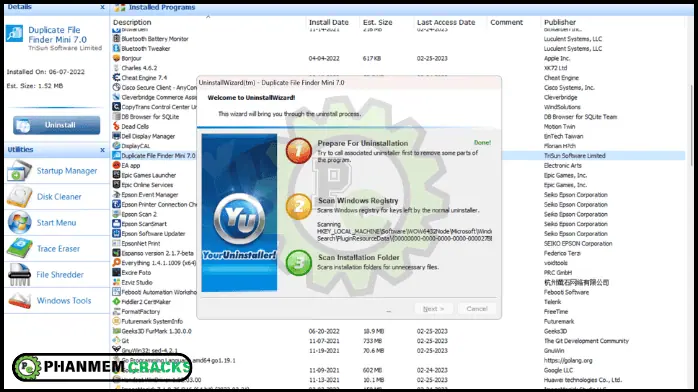The width and height of the screenshot is (698, 392).
Task: Select Bluetooth Tweaker program icon
Action: click(116, 48)
